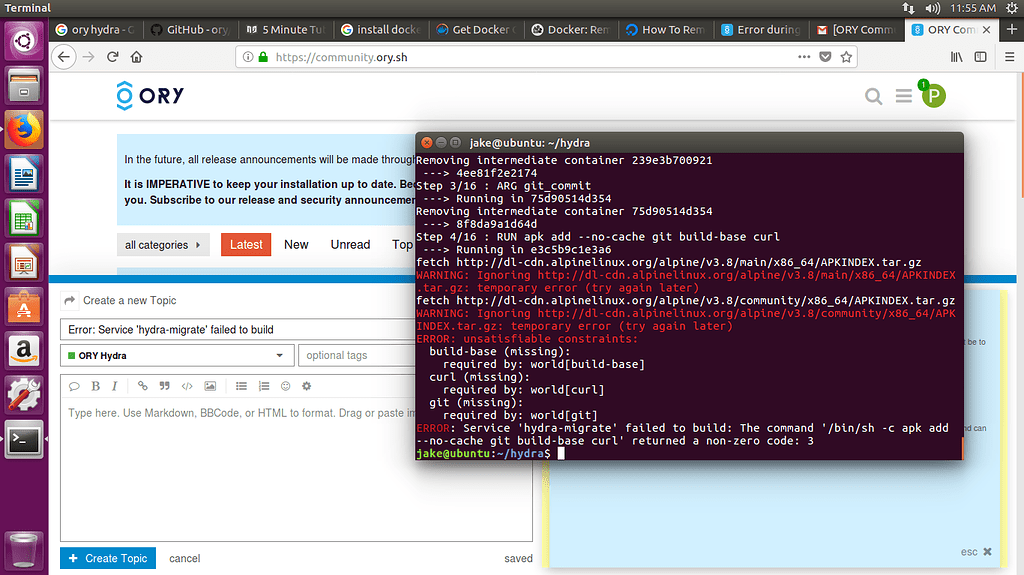Screen dimensions: 1024x575
Task: Show Unread topics list
Action: [350, 245]
